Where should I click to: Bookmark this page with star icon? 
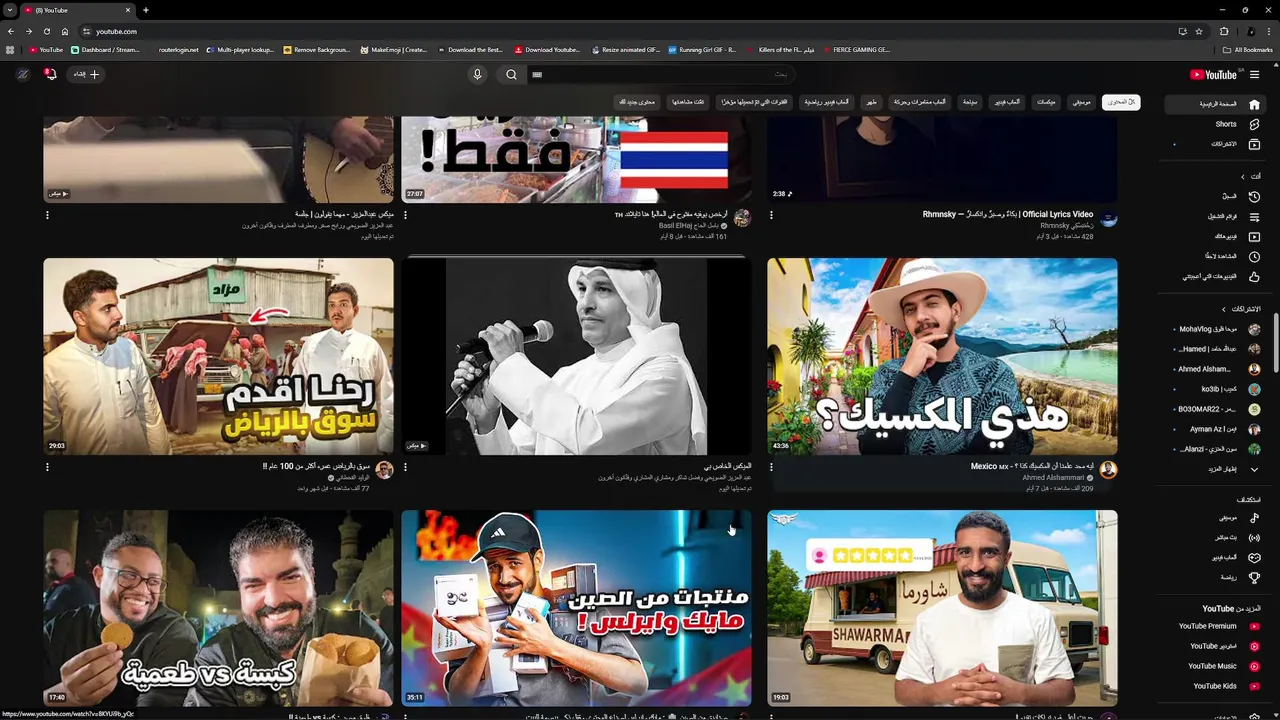1199,31
